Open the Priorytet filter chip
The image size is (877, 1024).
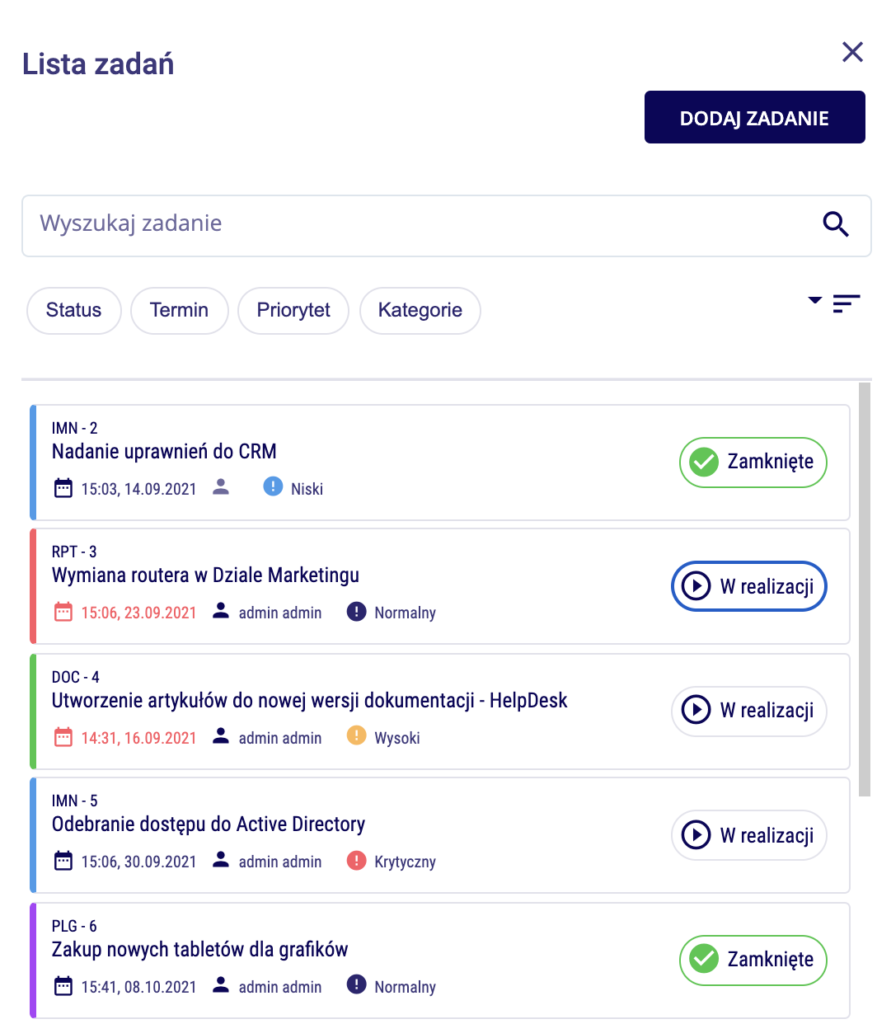pyautogui.click(x=293, y=310)
